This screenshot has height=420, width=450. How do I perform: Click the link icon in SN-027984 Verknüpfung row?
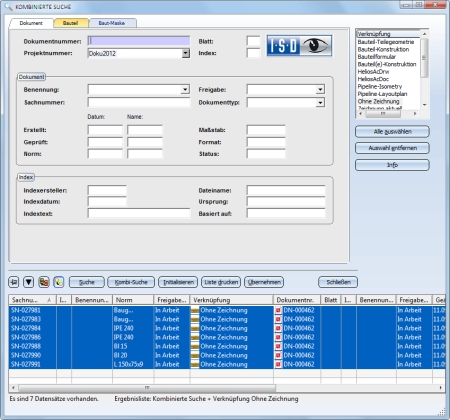pos(195,328)
